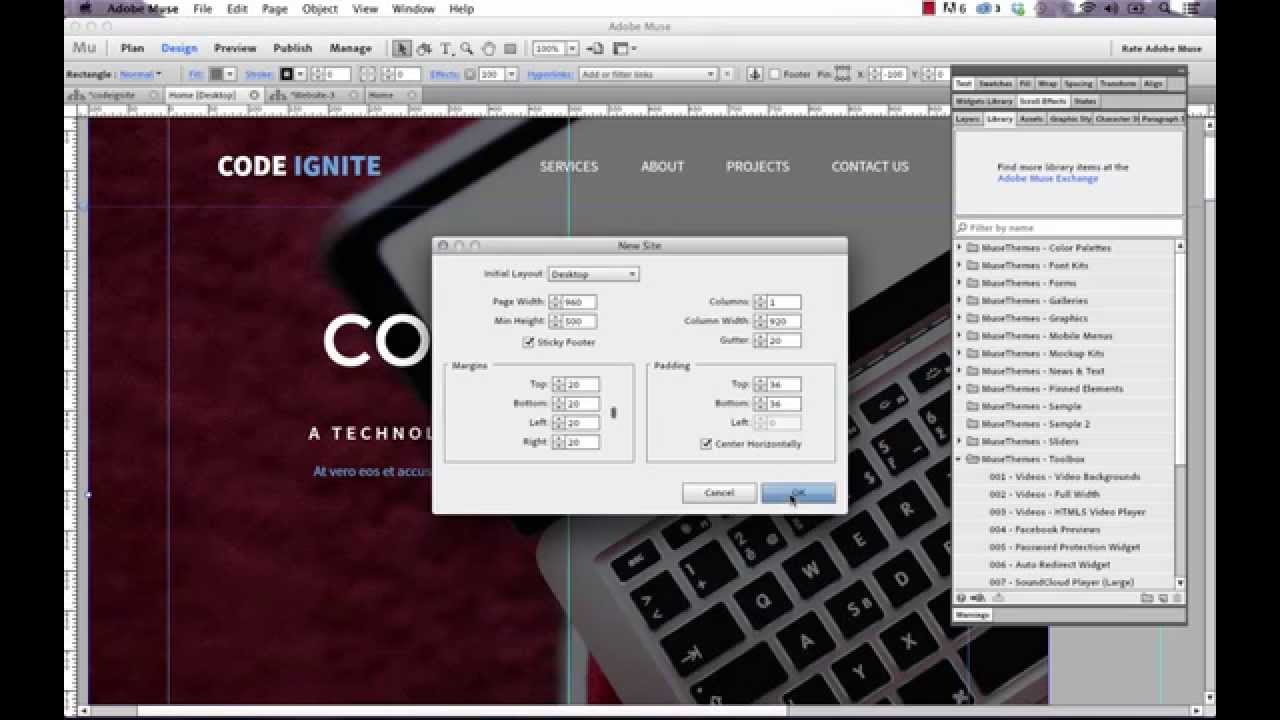
Task: Enable the Footer checkbox in toolbar
Action: 775,74
